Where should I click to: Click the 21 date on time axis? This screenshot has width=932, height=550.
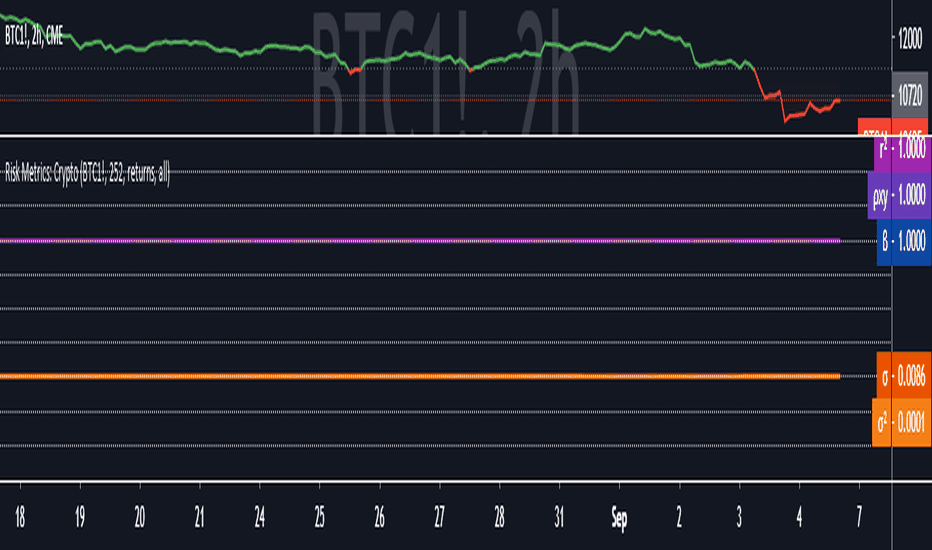pos(199,518)
